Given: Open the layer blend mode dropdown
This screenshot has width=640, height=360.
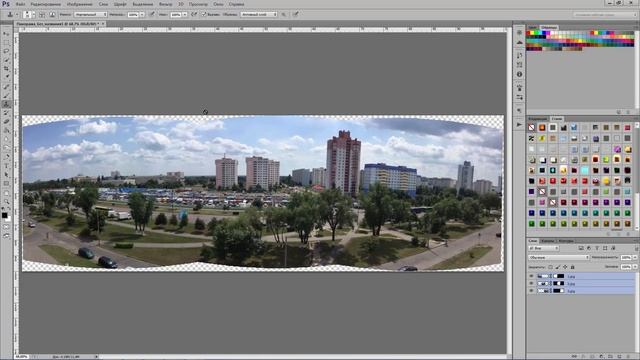Looking at the screenshot, I should [559, 257].
